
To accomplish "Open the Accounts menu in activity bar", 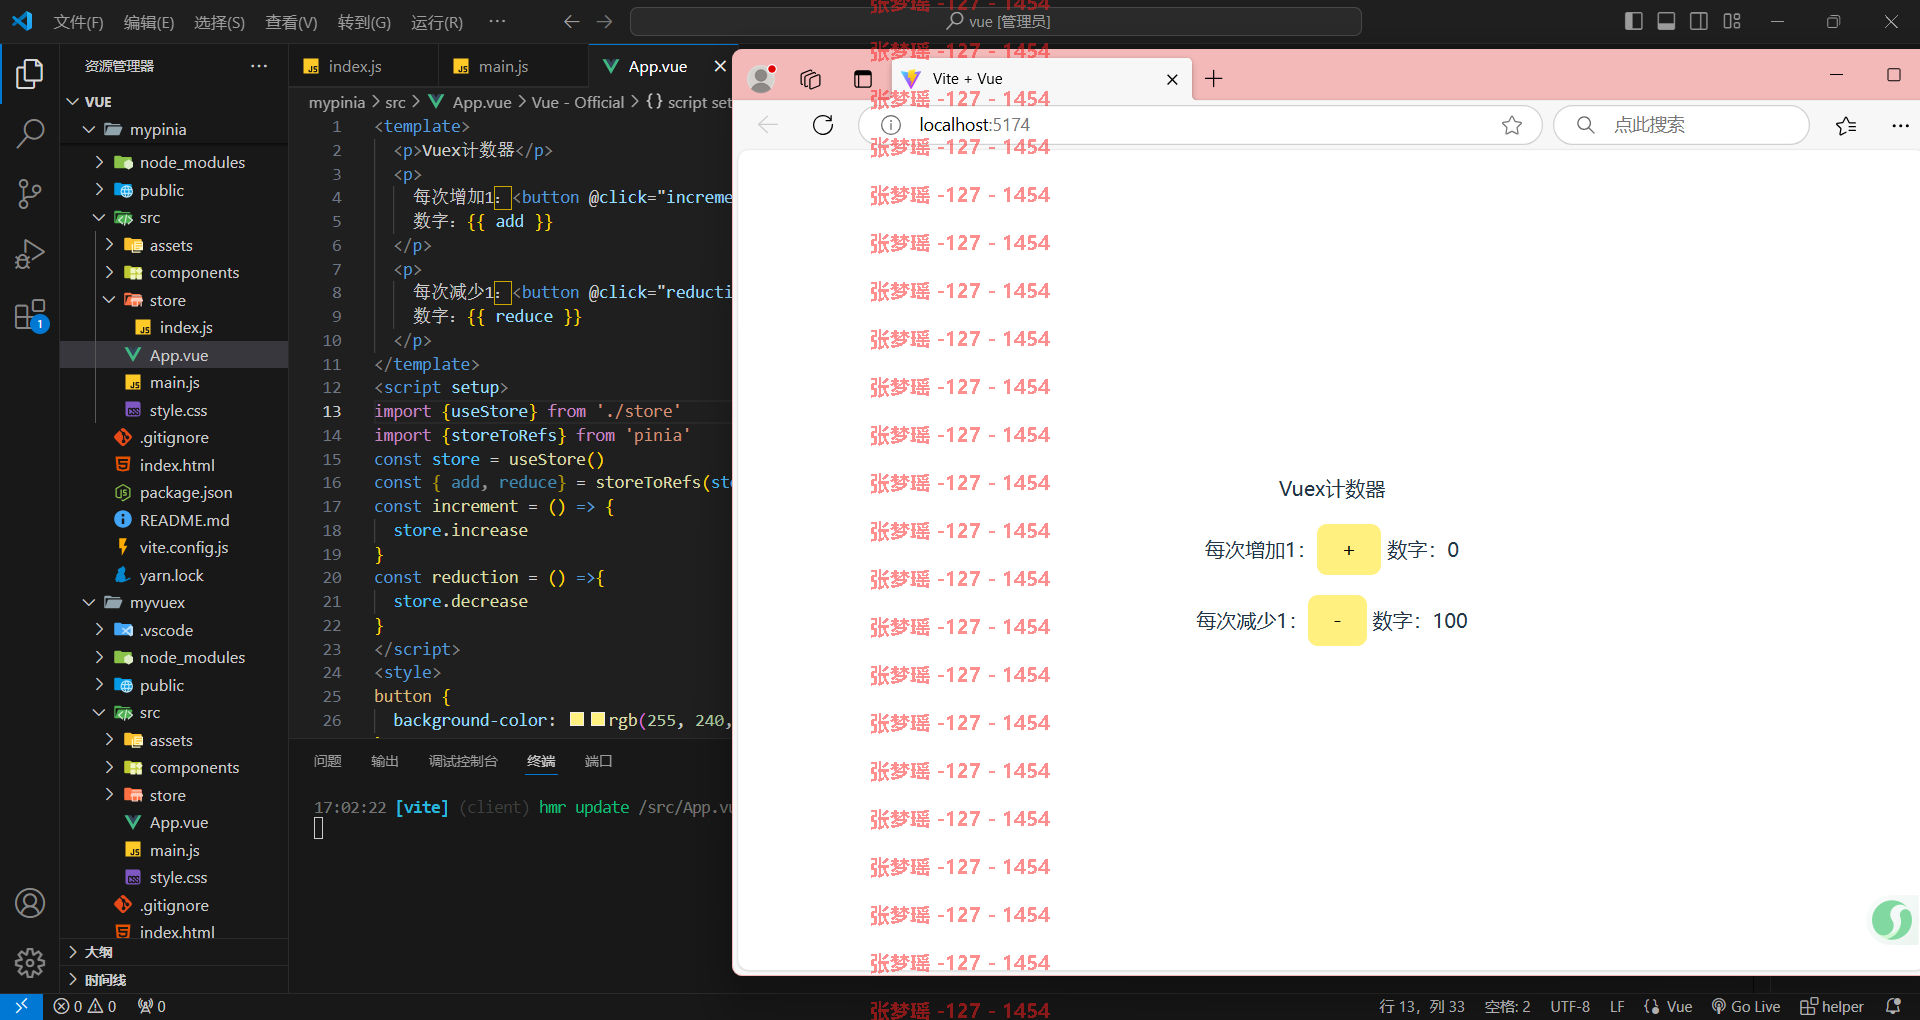I will tap(30, 903).
